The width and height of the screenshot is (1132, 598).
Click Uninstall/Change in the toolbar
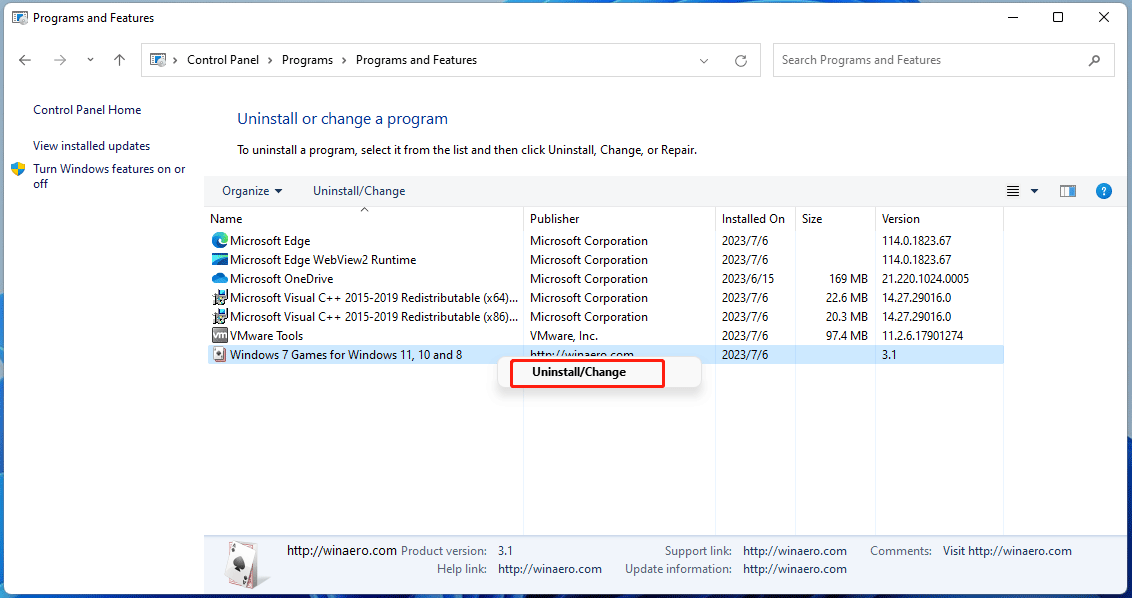coord(359,191)
